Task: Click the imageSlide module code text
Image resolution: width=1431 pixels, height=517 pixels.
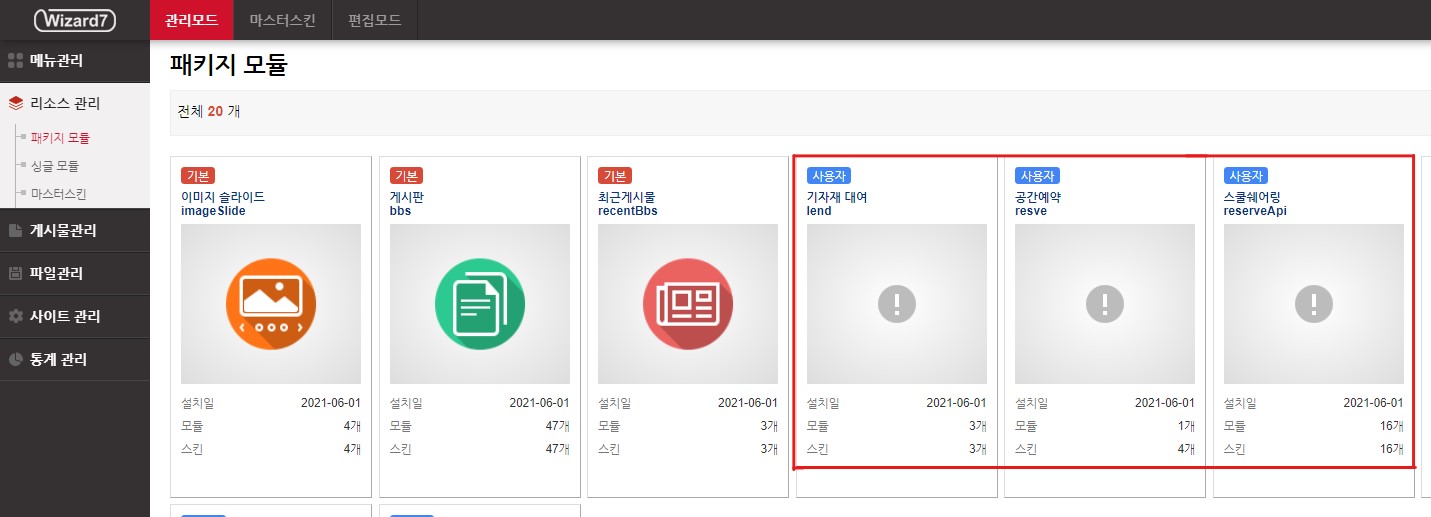Action: point(213,211)
